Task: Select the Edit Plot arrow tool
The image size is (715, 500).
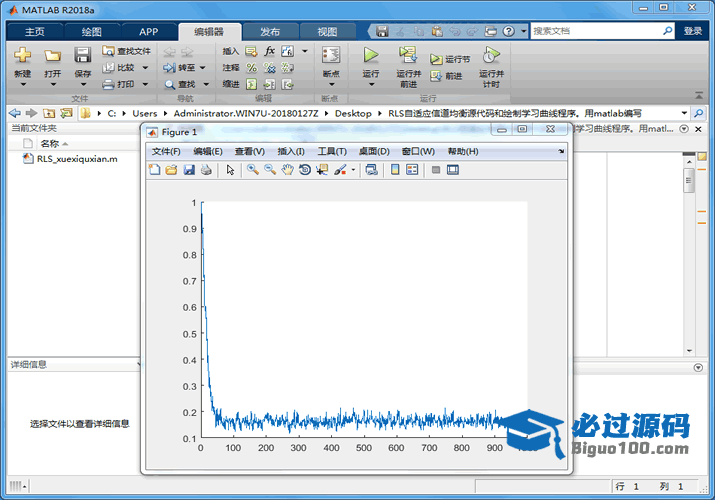Action: click(x=230, y=170)
